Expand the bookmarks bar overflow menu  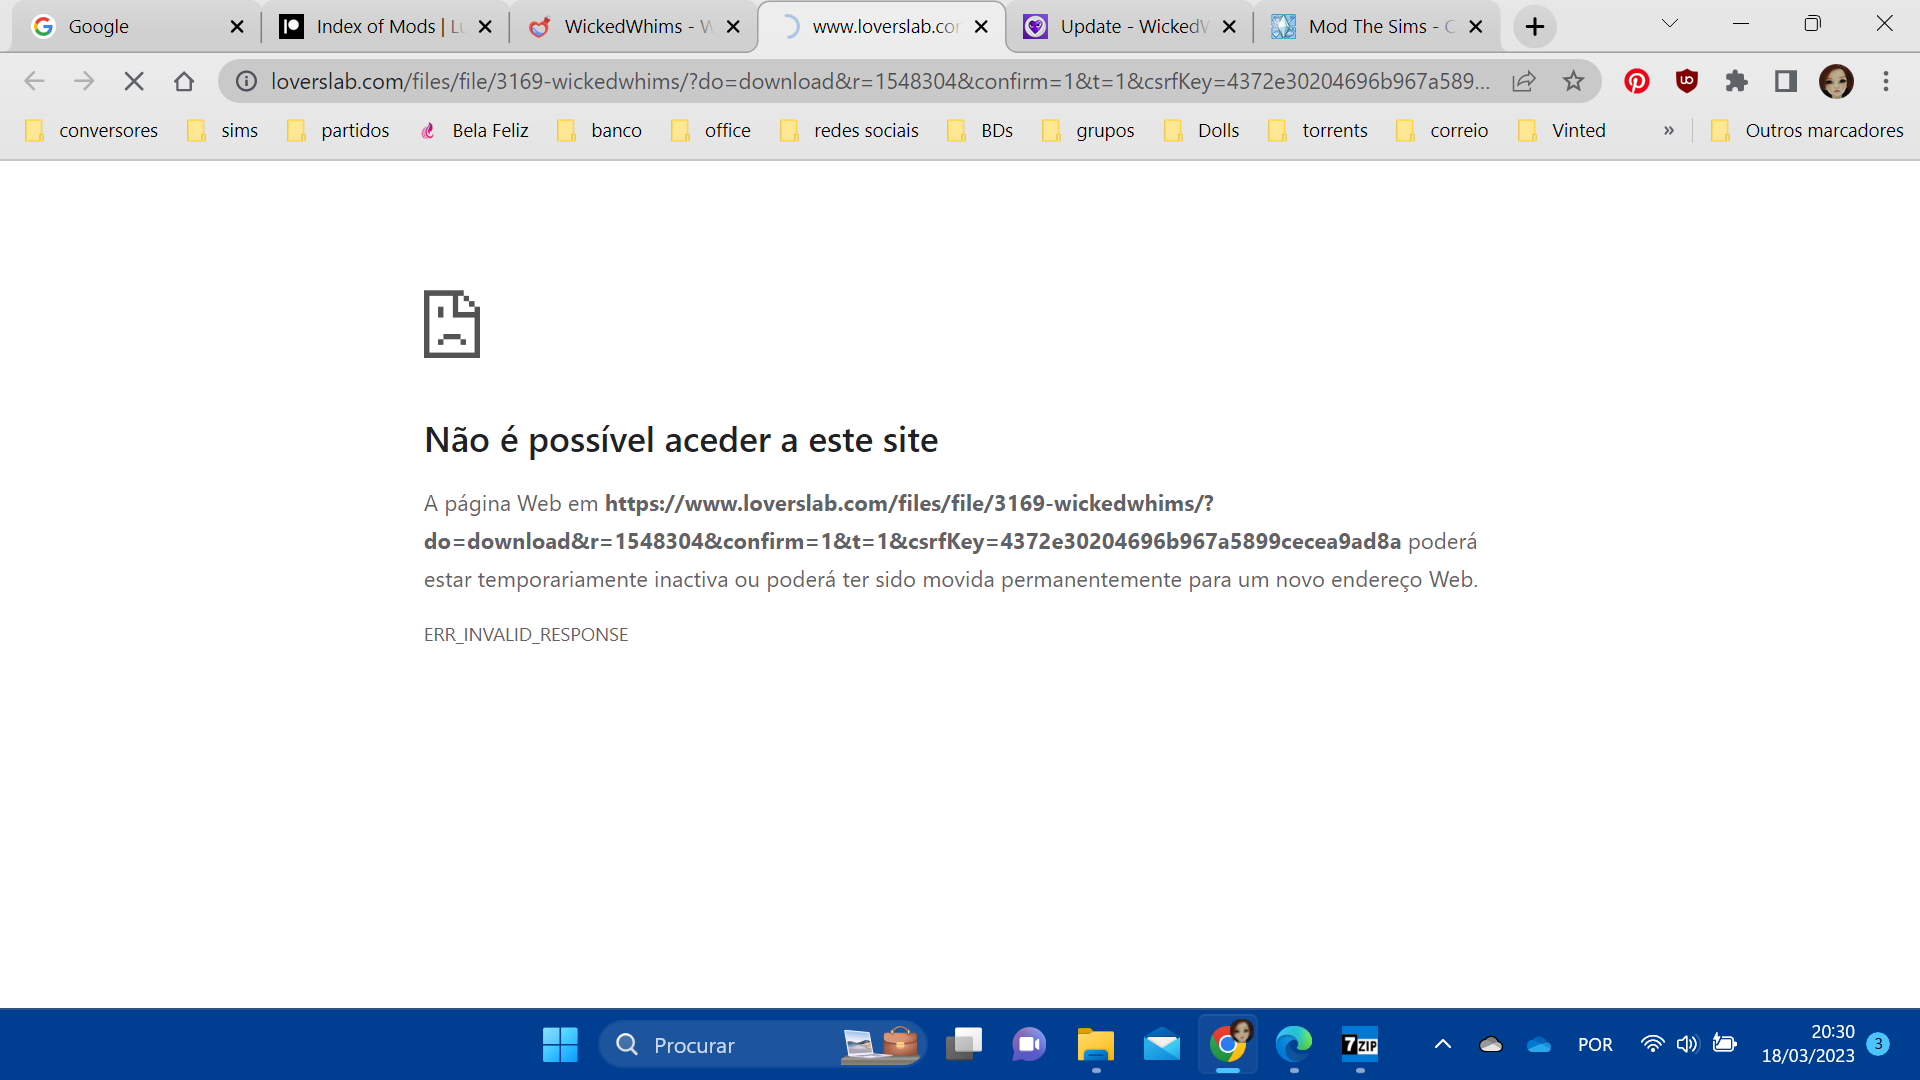(1667, 129)
